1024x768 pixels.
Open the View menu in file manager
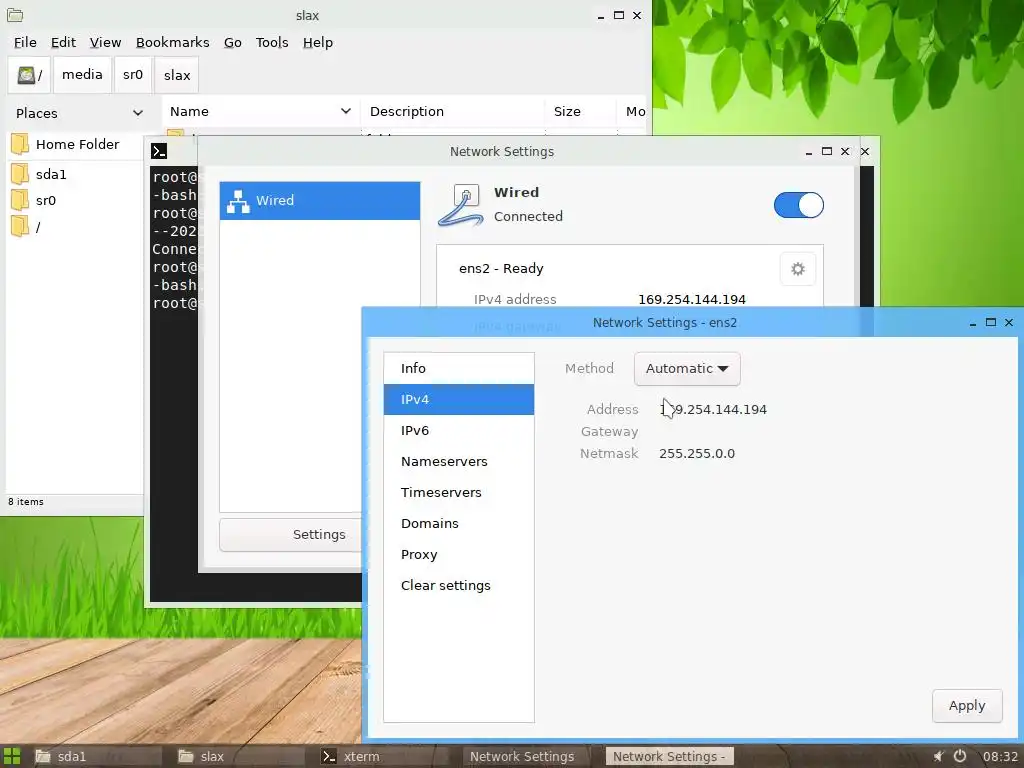[105, 42]
